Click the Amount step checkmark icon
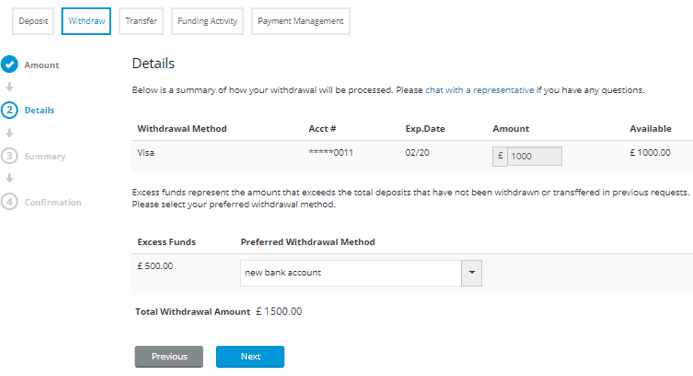The height and width of the screenshot is (376, 693). point(9,65)
